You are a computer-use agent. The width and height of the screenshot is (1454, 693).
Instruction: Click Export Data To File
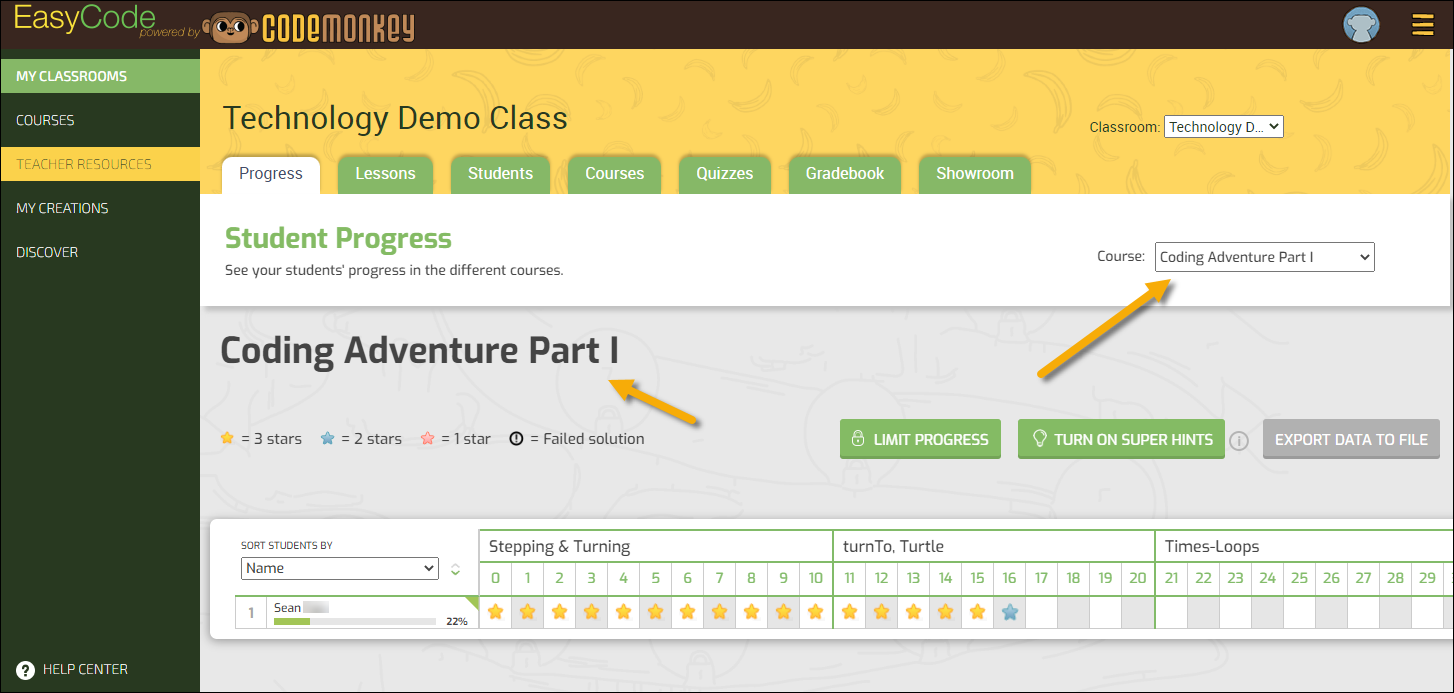[1351, 438]
